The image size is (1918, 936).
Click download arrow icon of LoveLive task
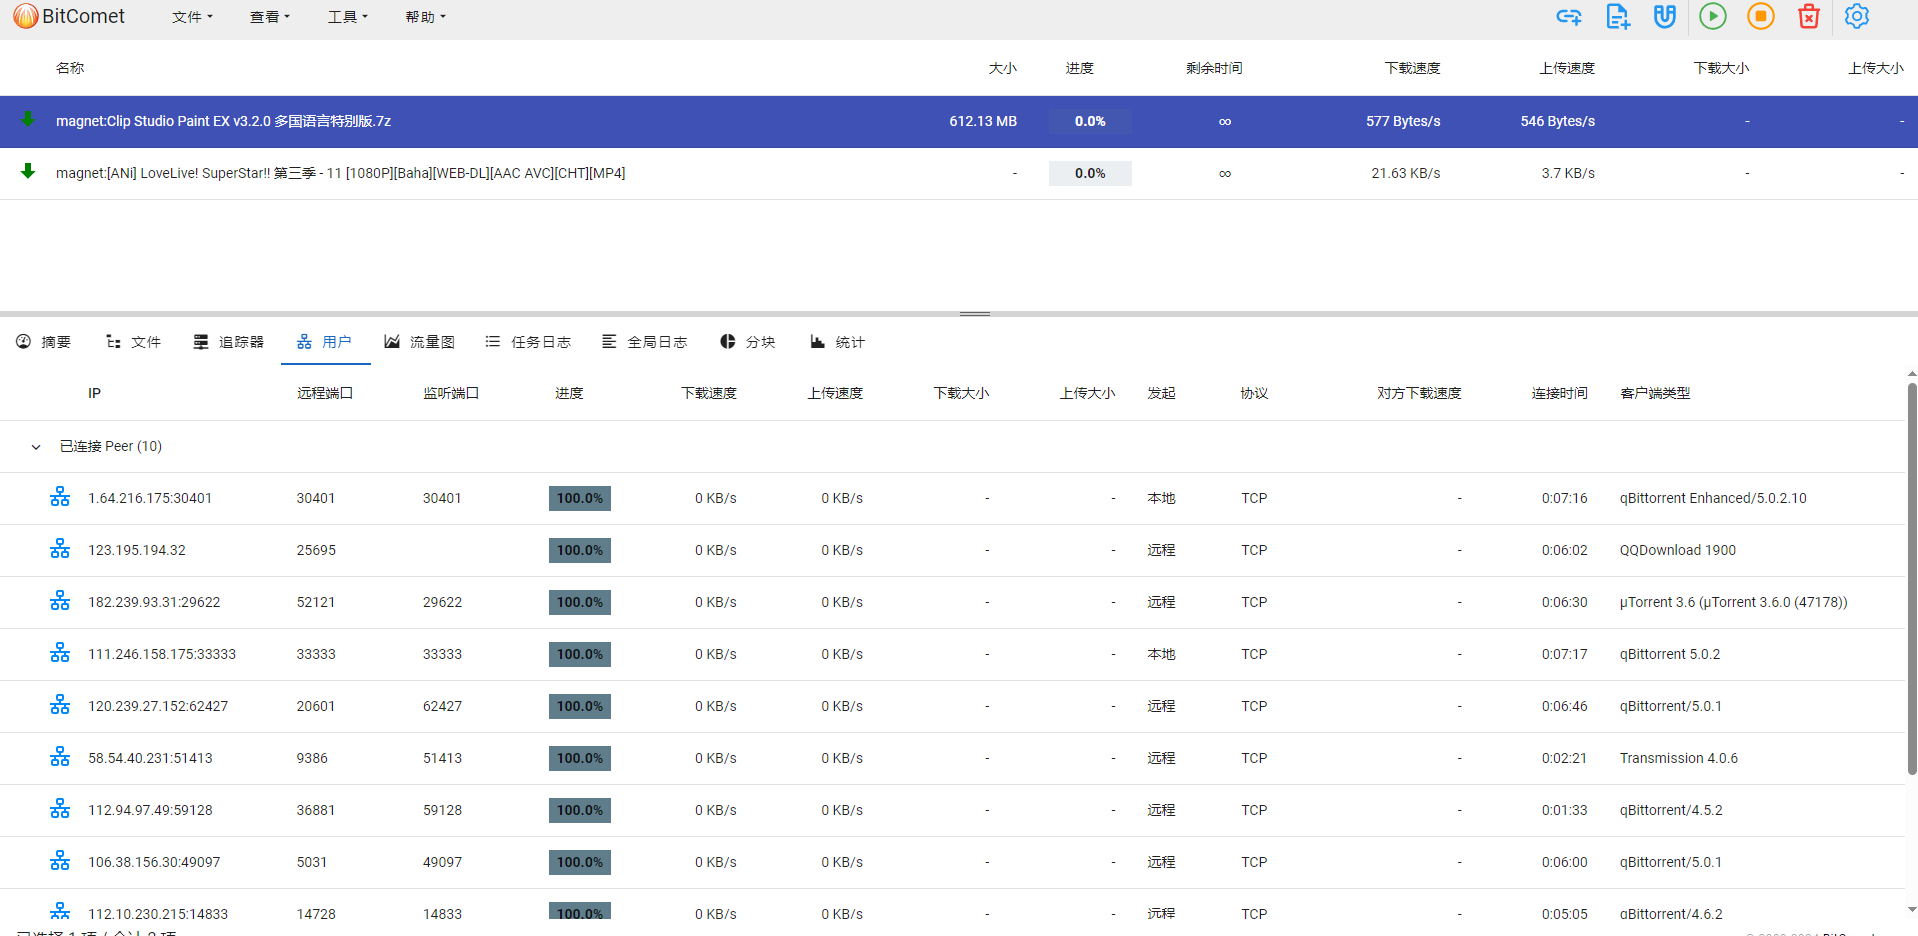point(28,171)
